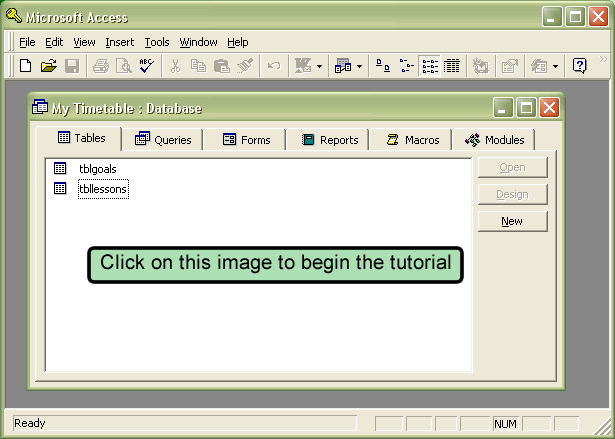Run the ABC Spelling check icon
Viewport: 615px width, 439px height.
pyautogui.click(x=147, y=66)
